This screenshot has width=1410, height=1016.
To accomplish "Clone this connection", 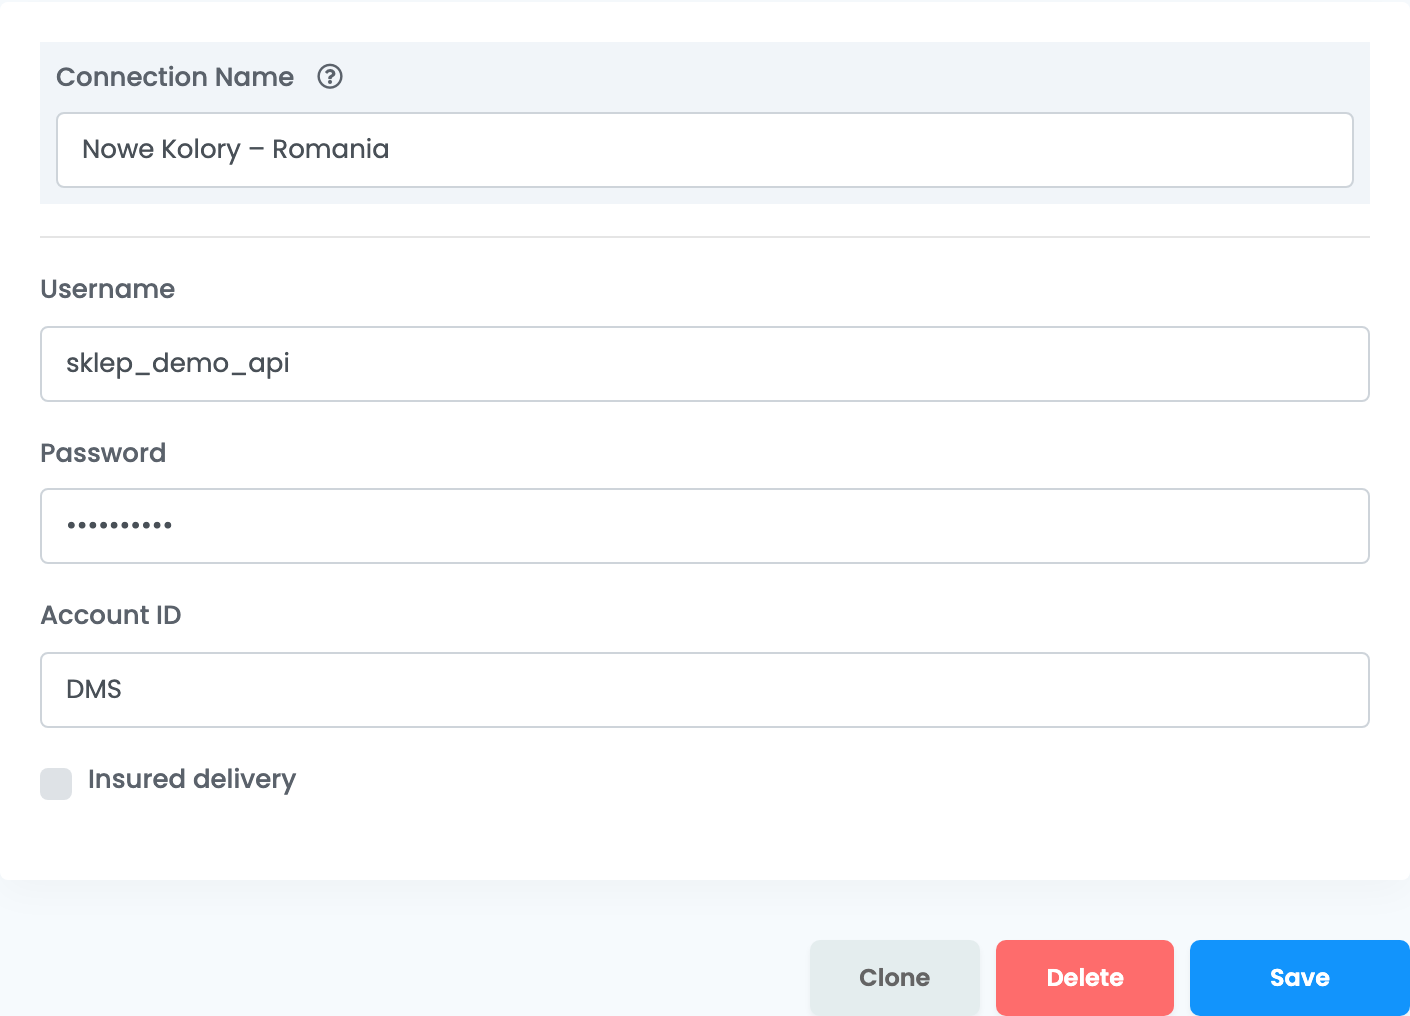I will coord(895,978).
